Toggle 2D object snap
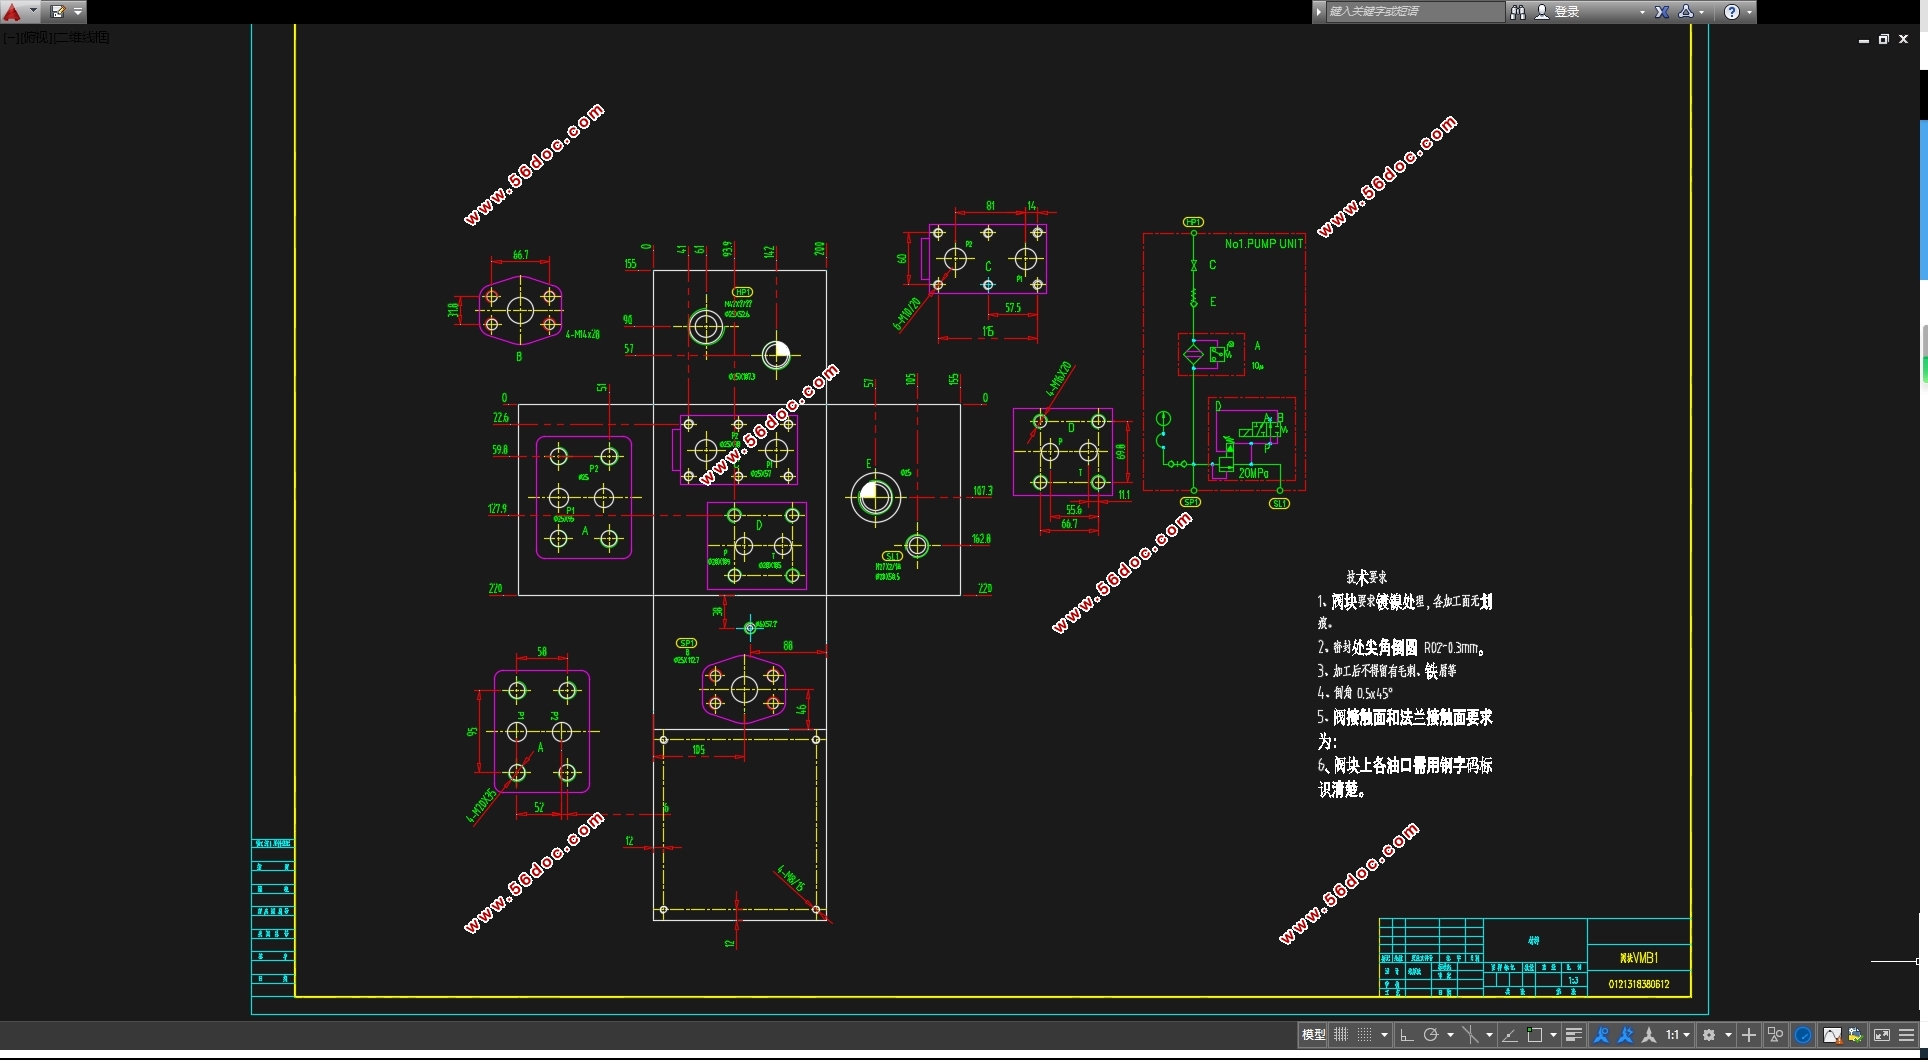The image size is (1928, 1060). click(1535, 1035)
